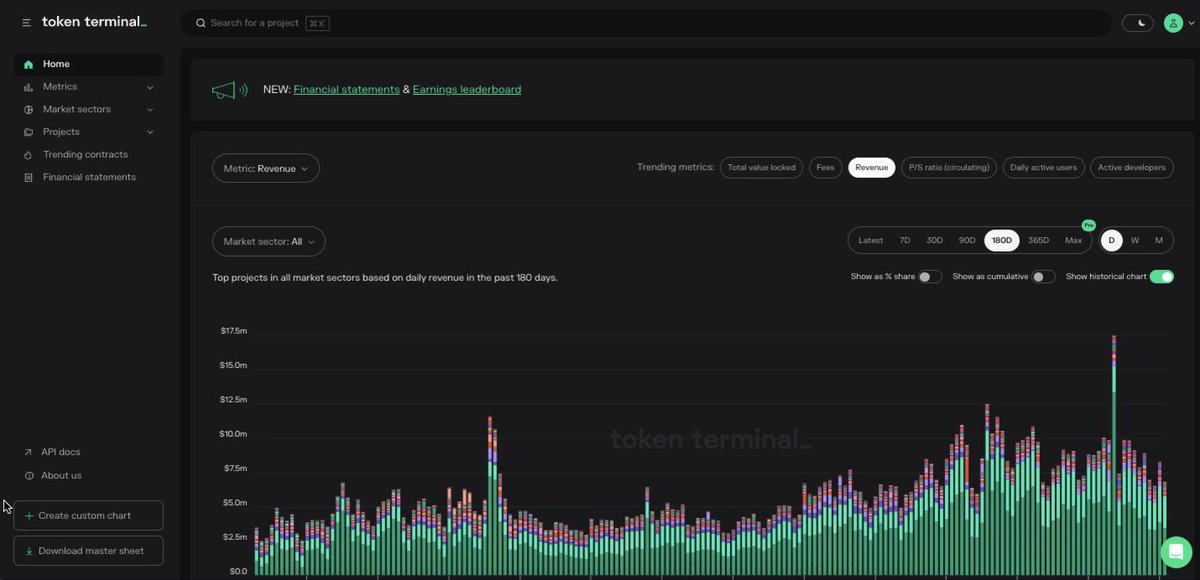Click the user profile avatar

pyautogui.click(x=1173, y=23)
